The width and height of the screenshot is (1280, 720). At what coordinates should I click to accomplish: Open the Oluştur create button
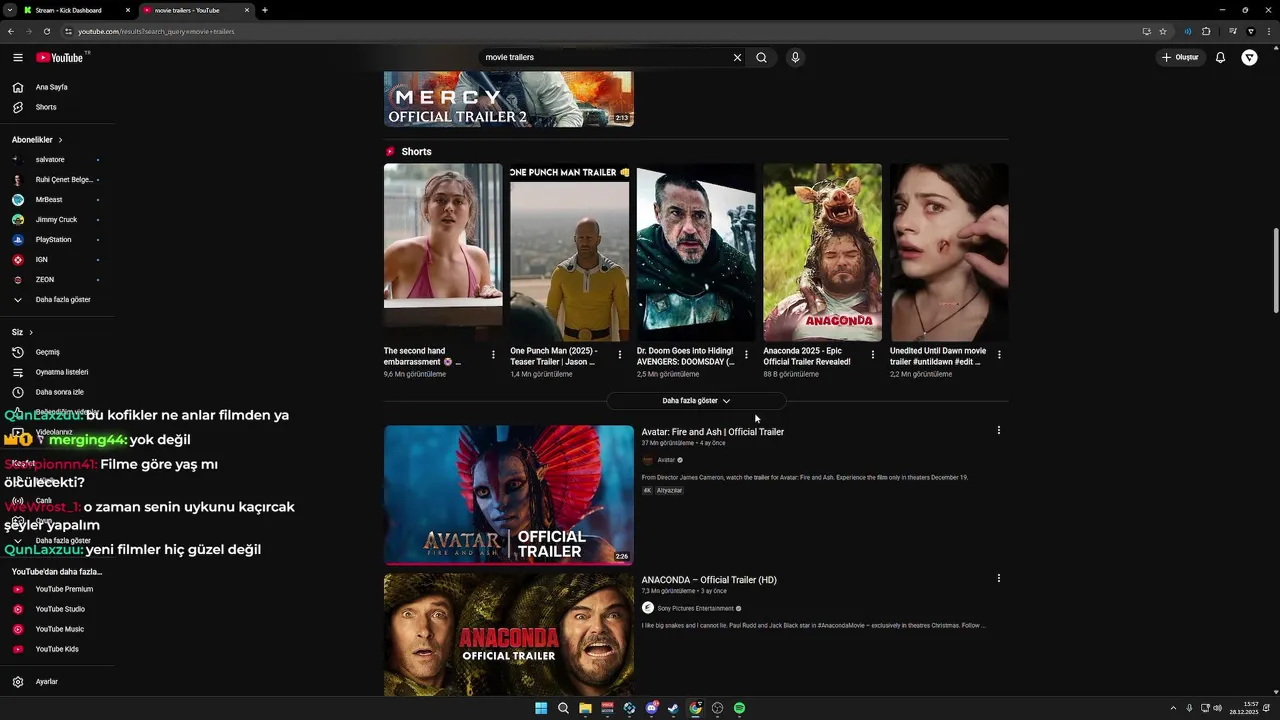pos(1180,57)
